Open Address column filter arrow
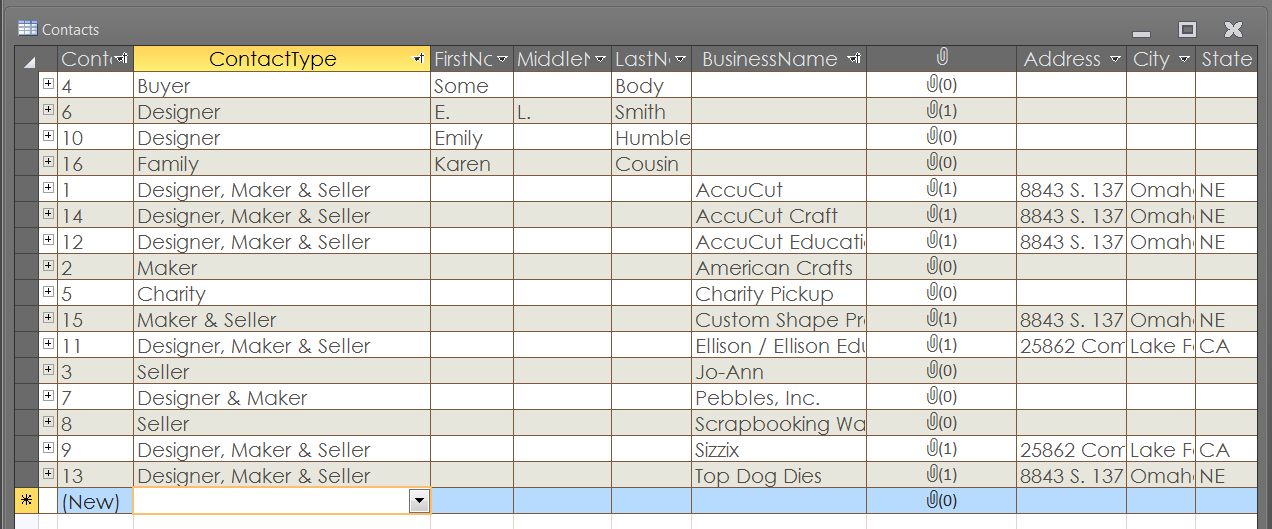Image resolution: width=1272 pixels, height=529 pixels. [1115, 60]
